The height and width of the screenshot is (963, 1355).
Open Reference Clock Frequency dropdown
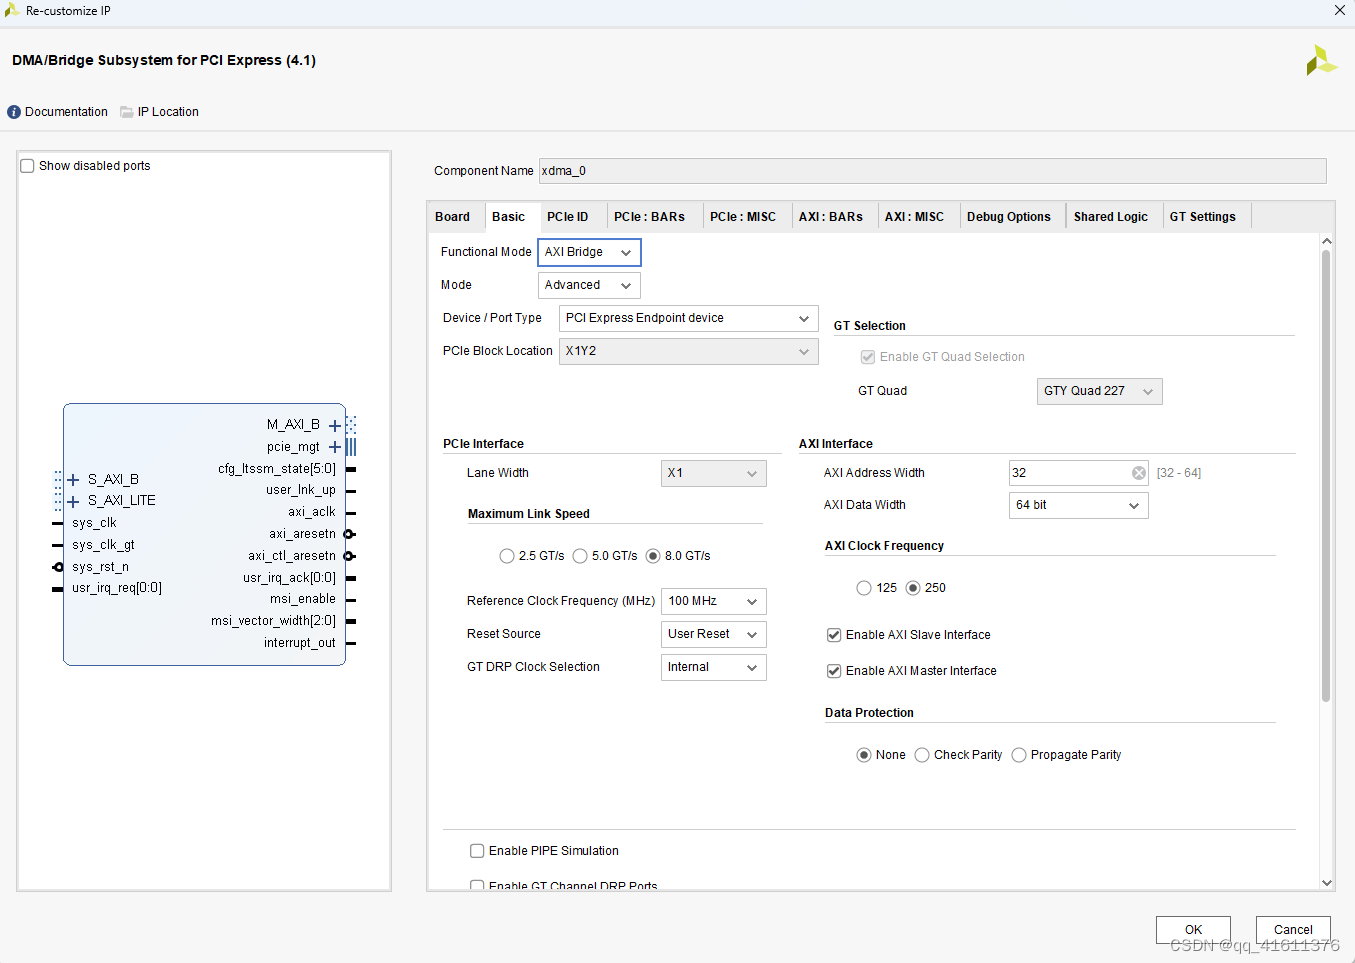click(713, 601)
